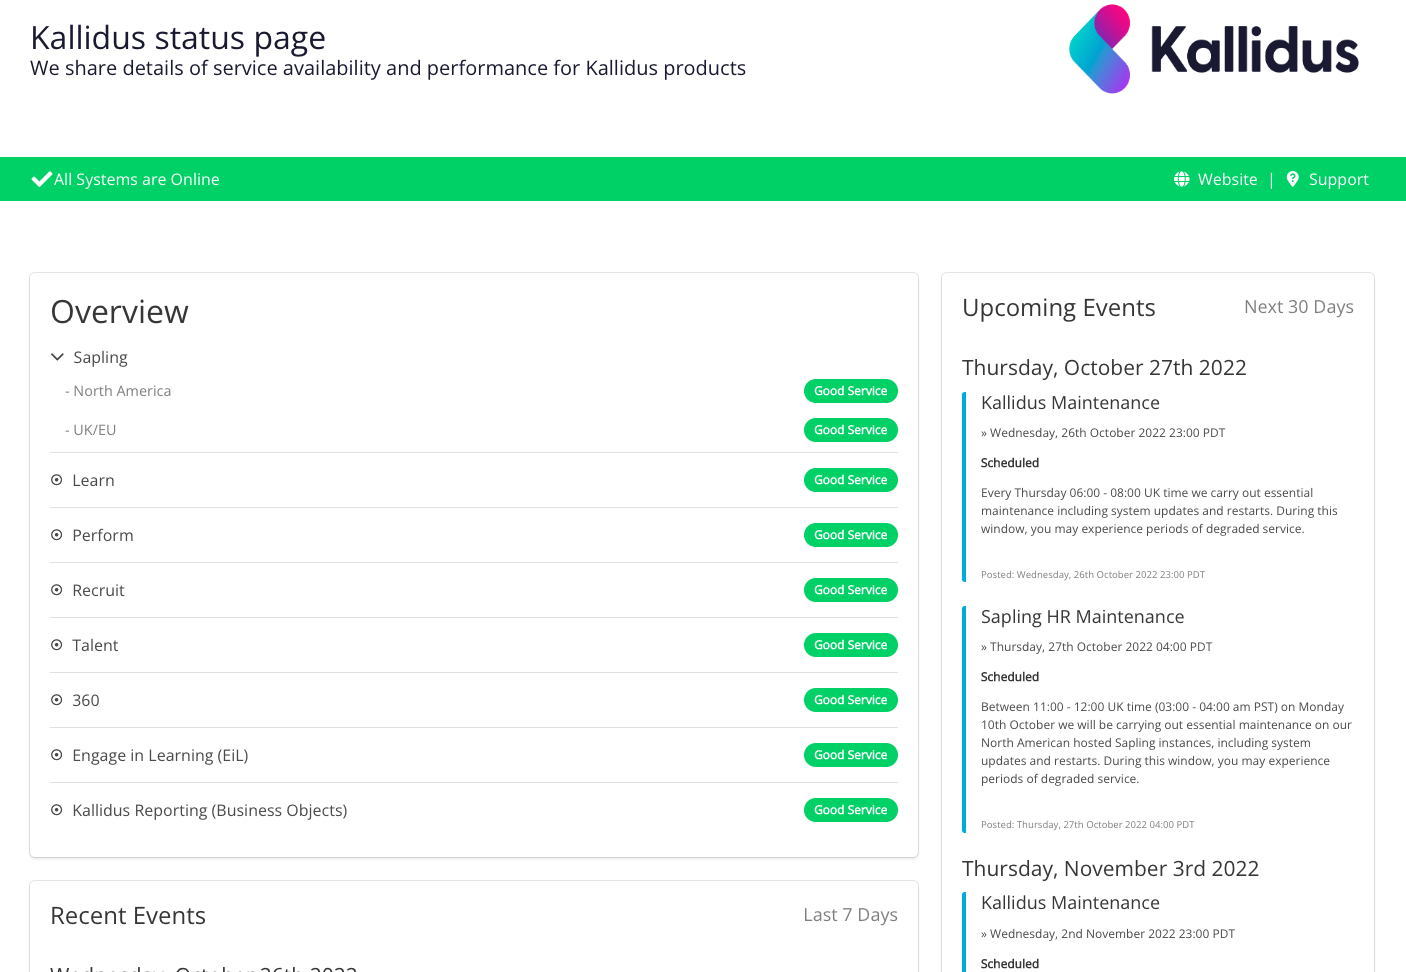This screenshot has height=972, width=1406.
Task: Select the North America Sapling region
Action: tap(122, 391)
